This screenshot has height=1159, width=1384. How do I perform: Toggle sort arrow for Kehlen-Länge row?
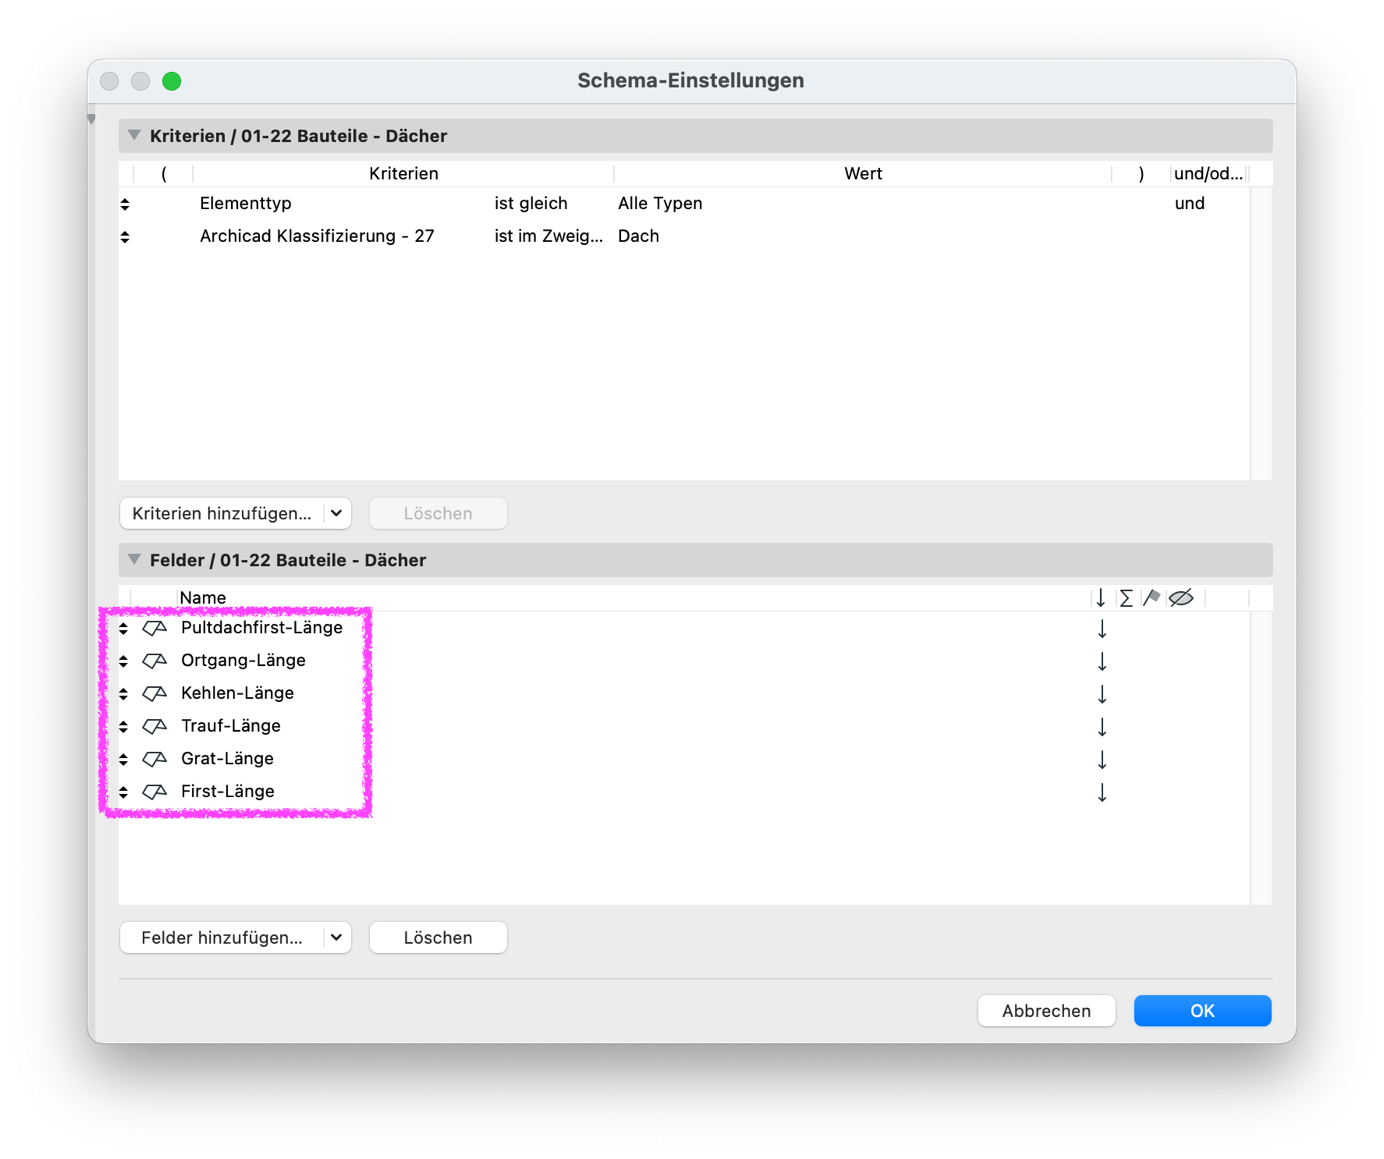[1102, 694]
